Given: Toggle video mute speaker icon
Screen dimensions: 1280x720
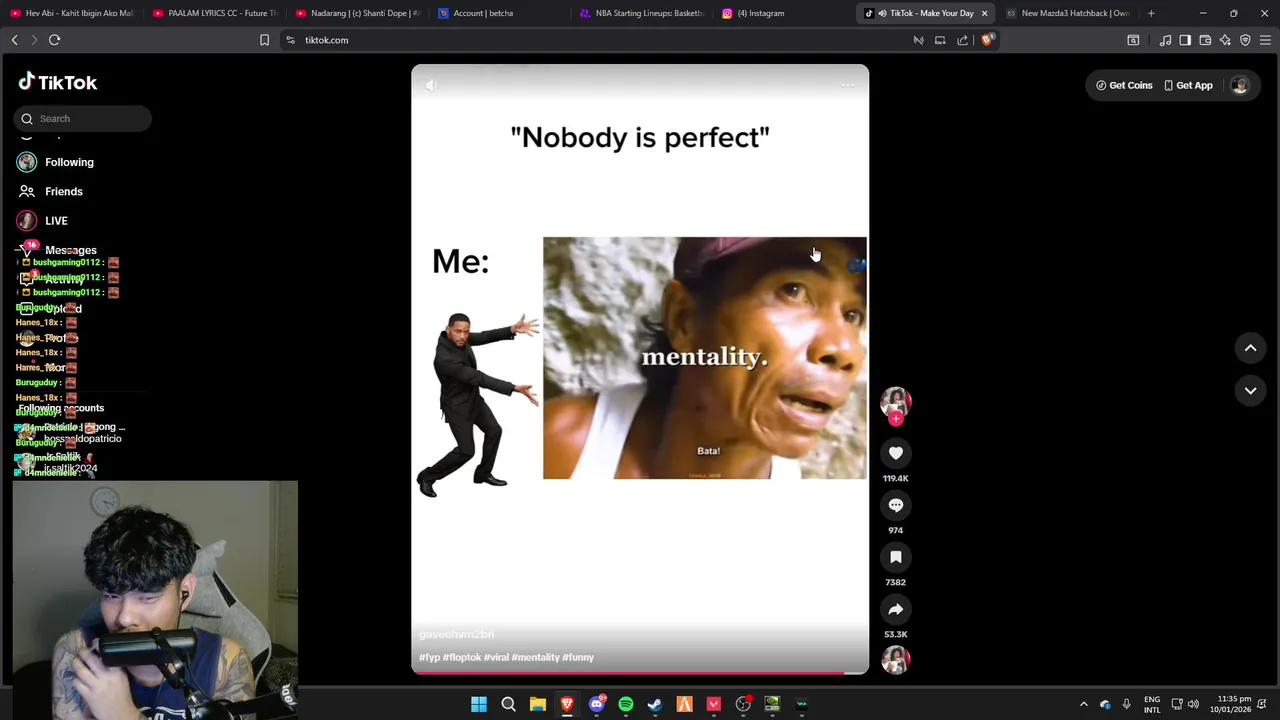Looking at the screenshot, I should coord(431,85).
